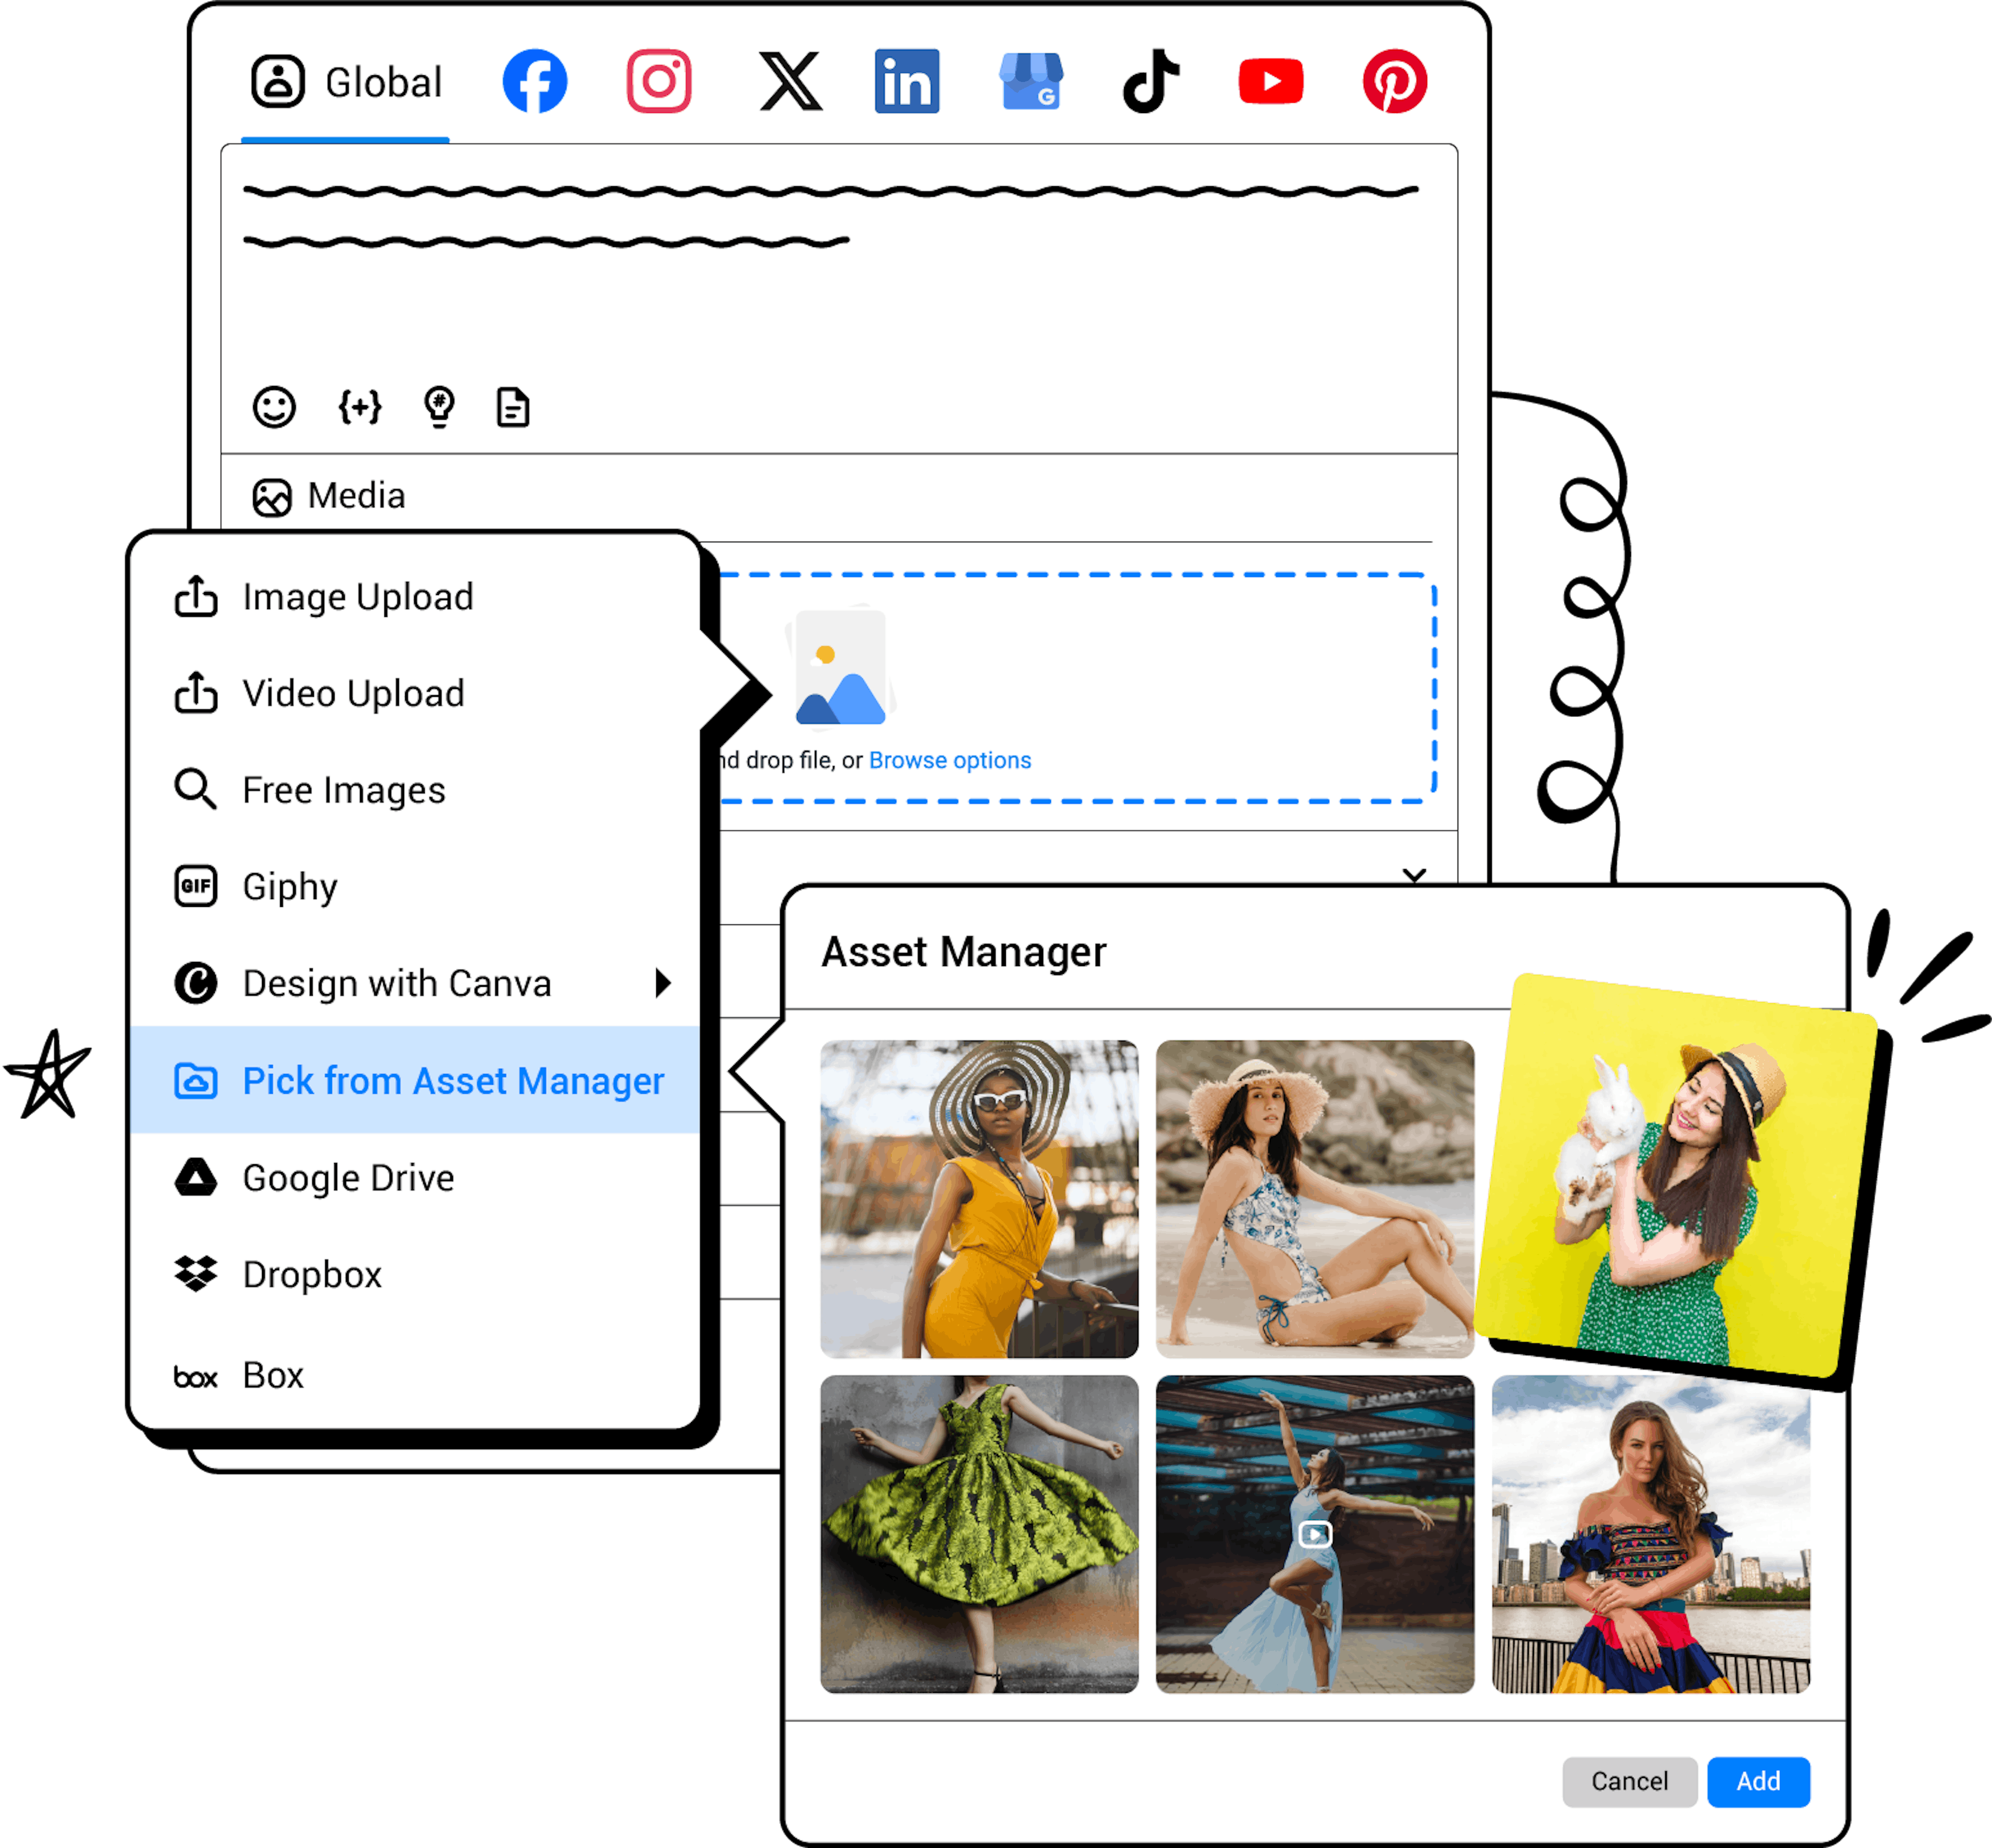Viewport: 1992px width, 1848px height.
Task: Choose Dropbox from menu
Action: pyautogui.click(x=414, y=1274)
